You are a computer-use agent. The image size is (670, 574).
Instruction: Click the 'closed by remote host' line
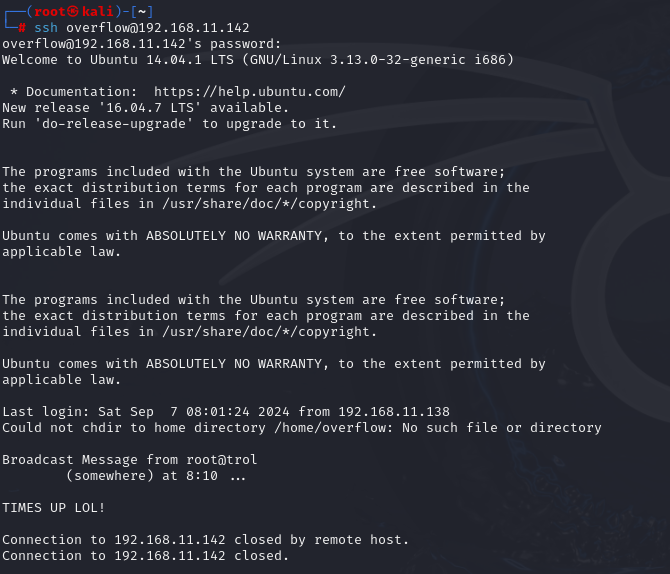(x=206, y=539)
